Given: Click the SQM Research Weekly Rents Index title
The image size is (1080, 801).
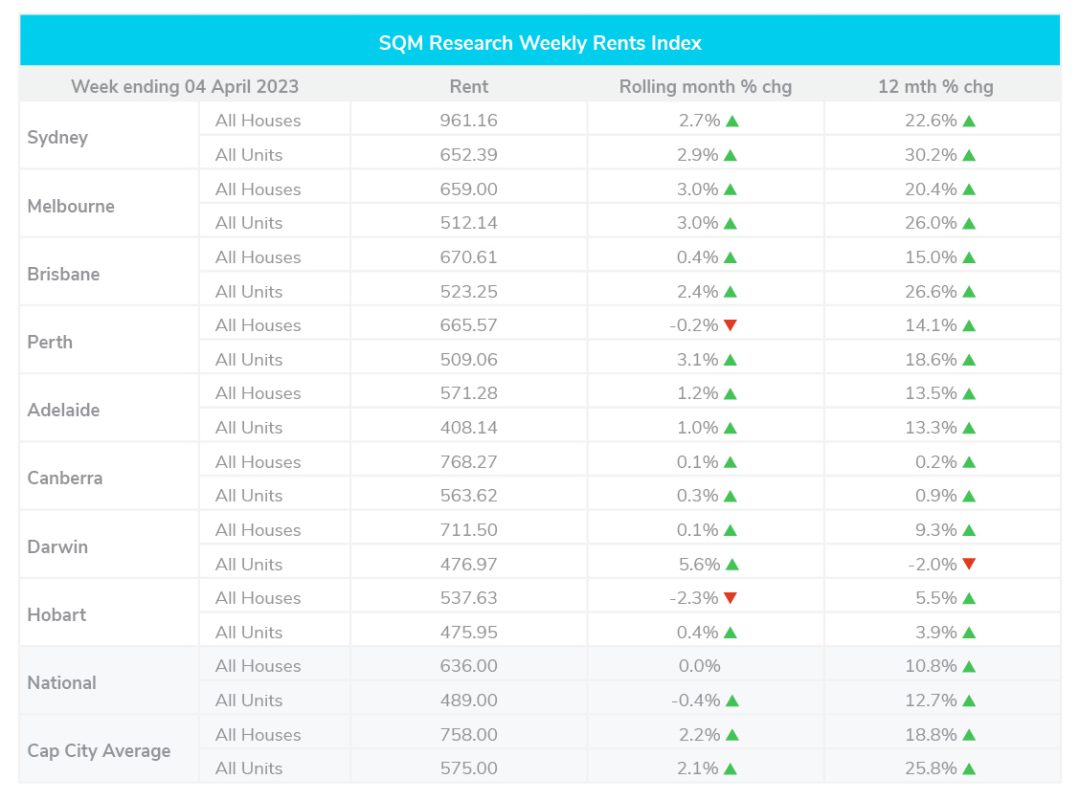Looking at the screenshot, I should coord(540,43).
